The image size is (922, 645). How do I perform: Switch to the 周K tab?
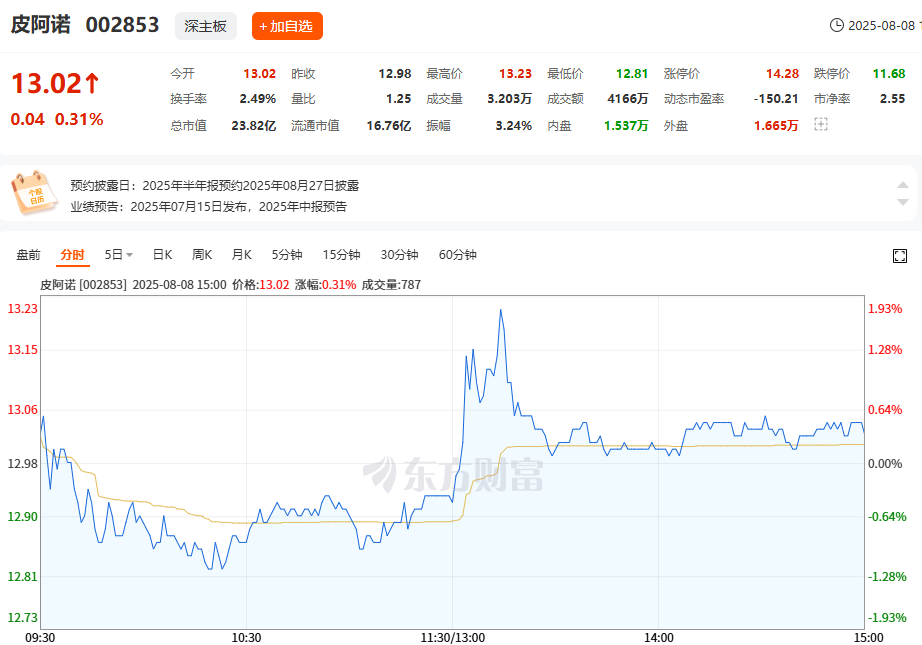click(x=202, y=255)
